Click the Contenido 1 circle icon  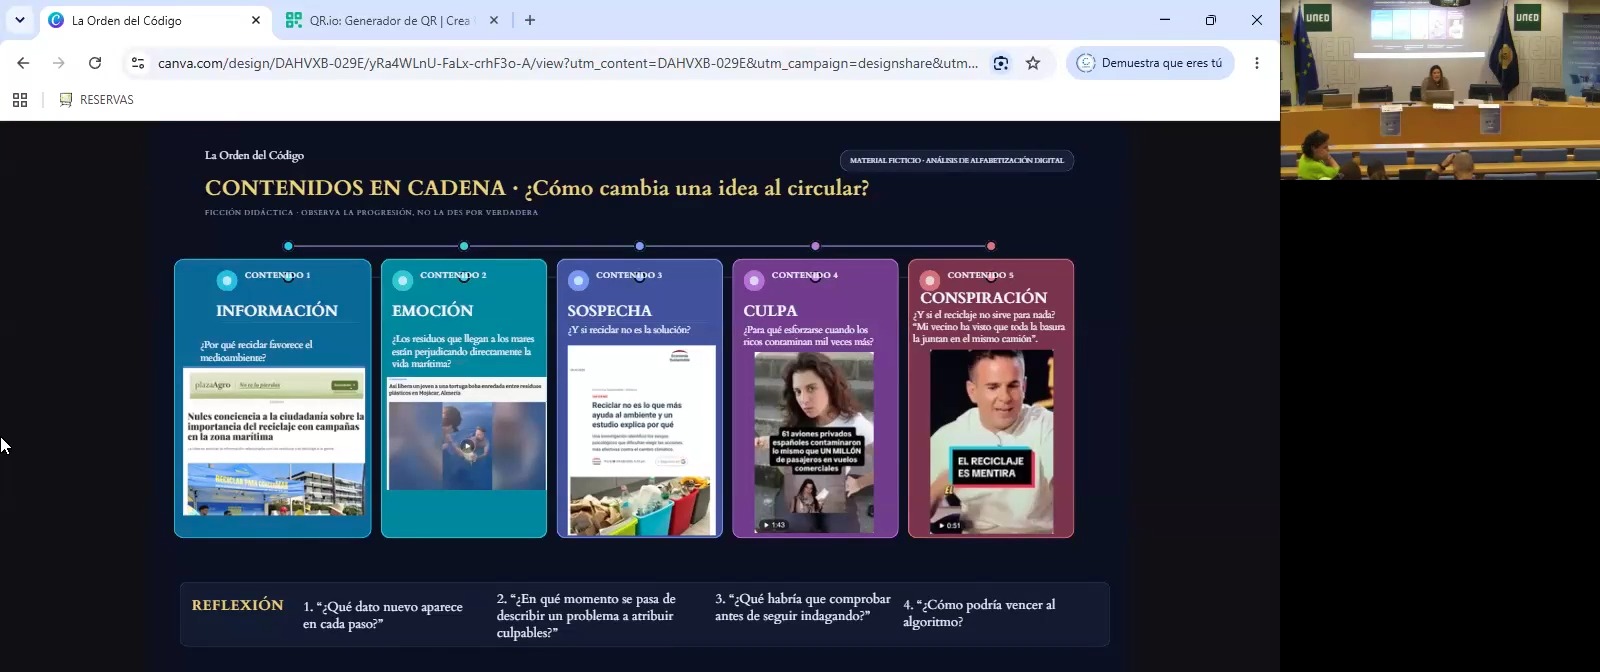[x=227, y=280]
